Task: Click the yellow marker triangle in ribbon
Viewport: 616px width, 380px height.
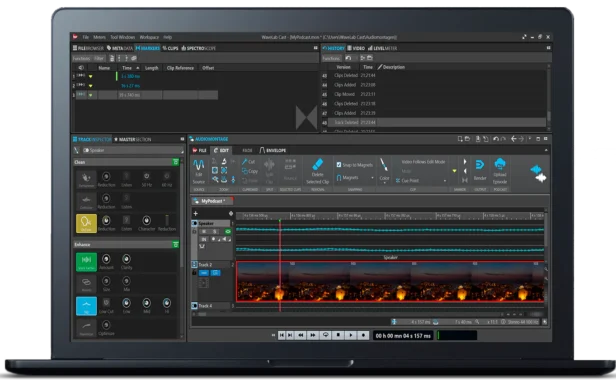Action: 455,171
